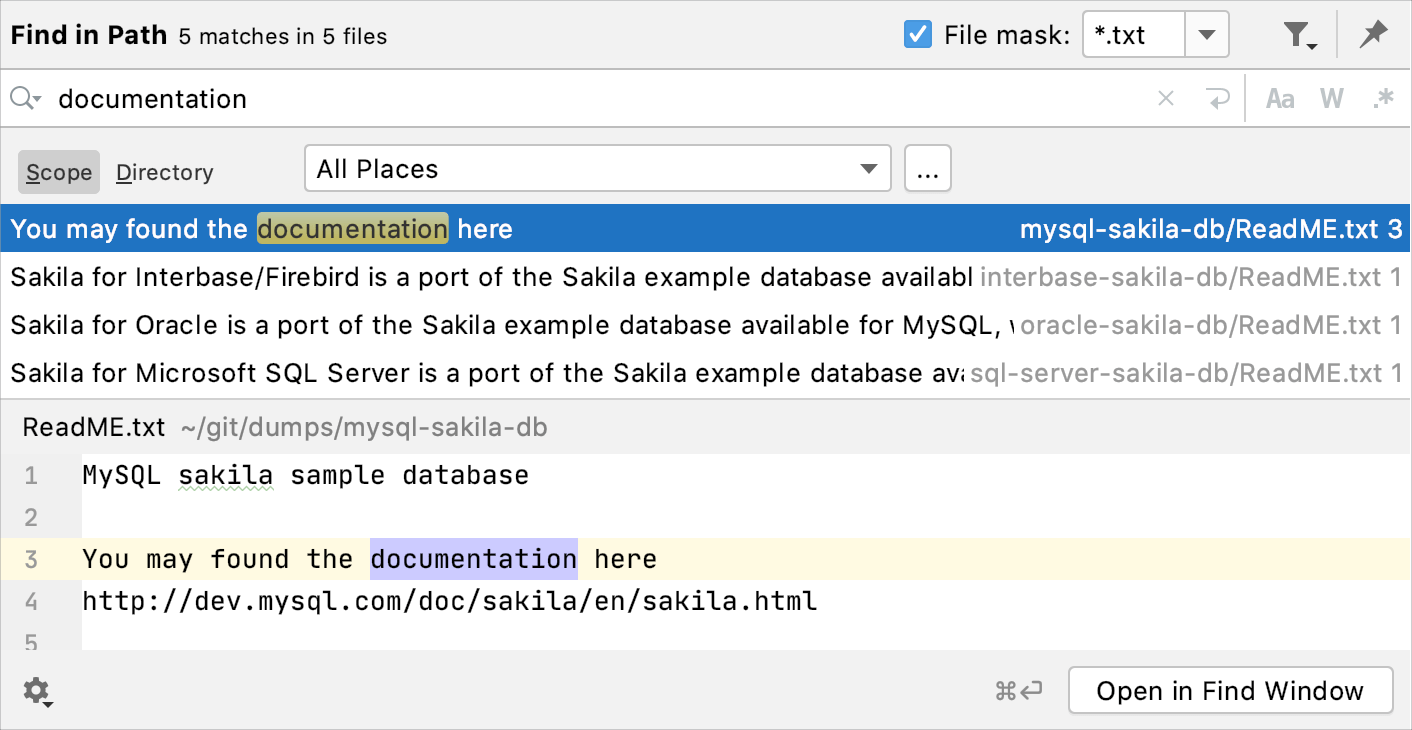Screen dimensions: 1412x730
Task: Click the insert-newline arrow icon
Action: click(x=1218, y=98)
